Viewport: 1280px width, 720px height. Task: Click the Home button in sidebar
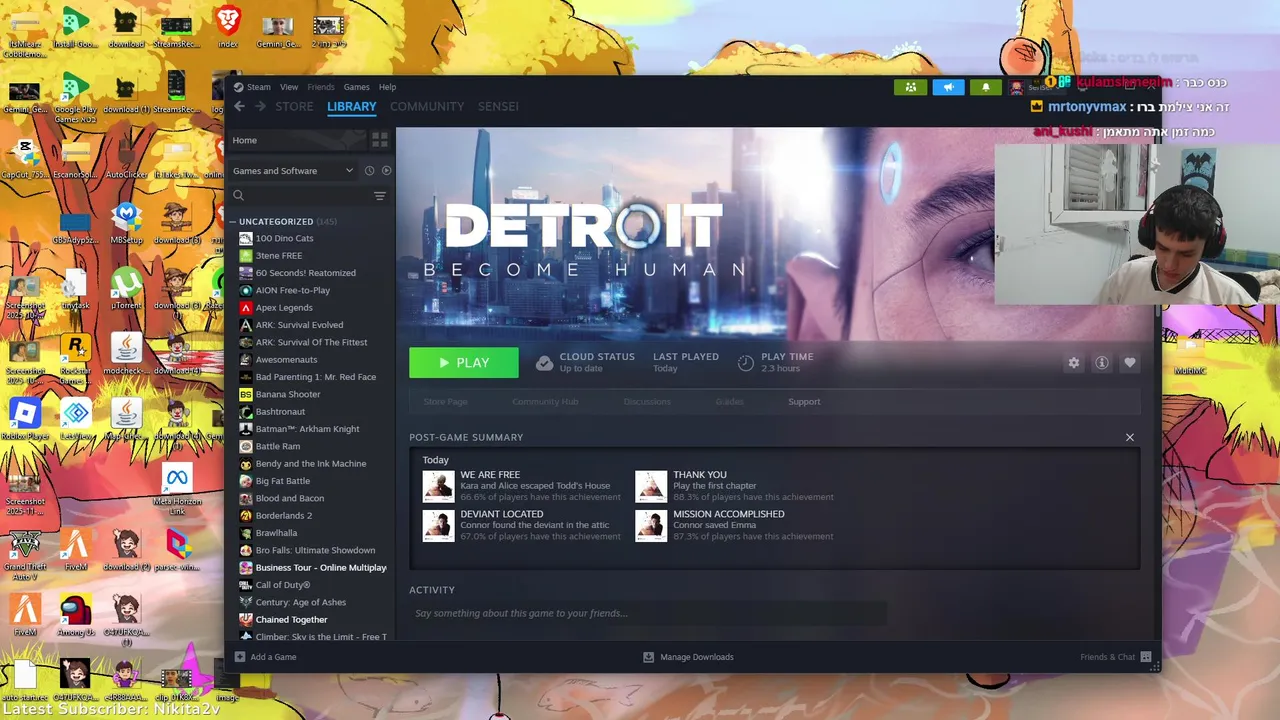click(296, 140)
